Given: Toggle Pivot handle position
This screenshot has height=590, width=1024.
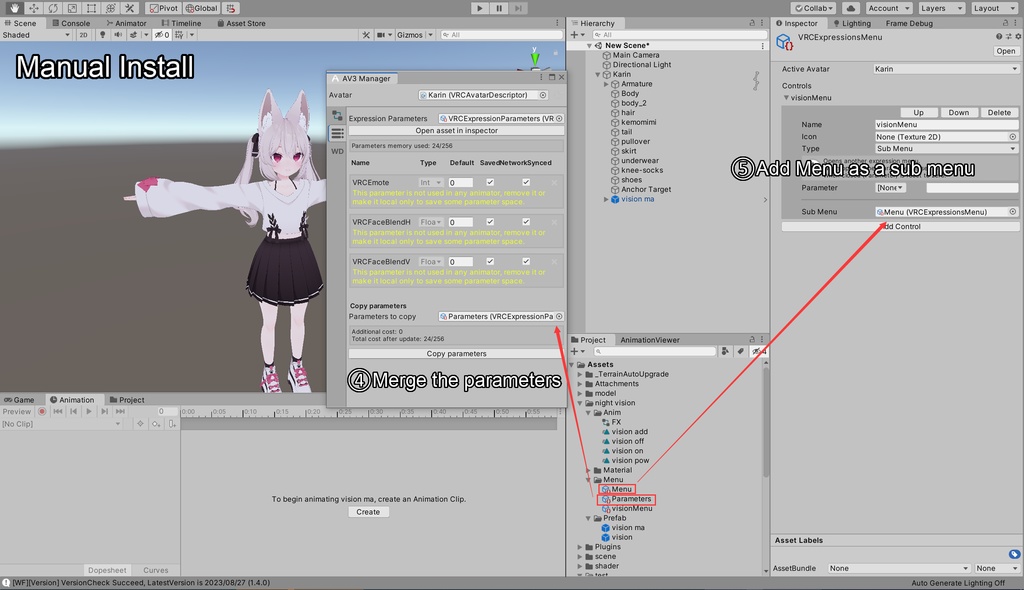Looking at the screenshot, I should 163,8.
